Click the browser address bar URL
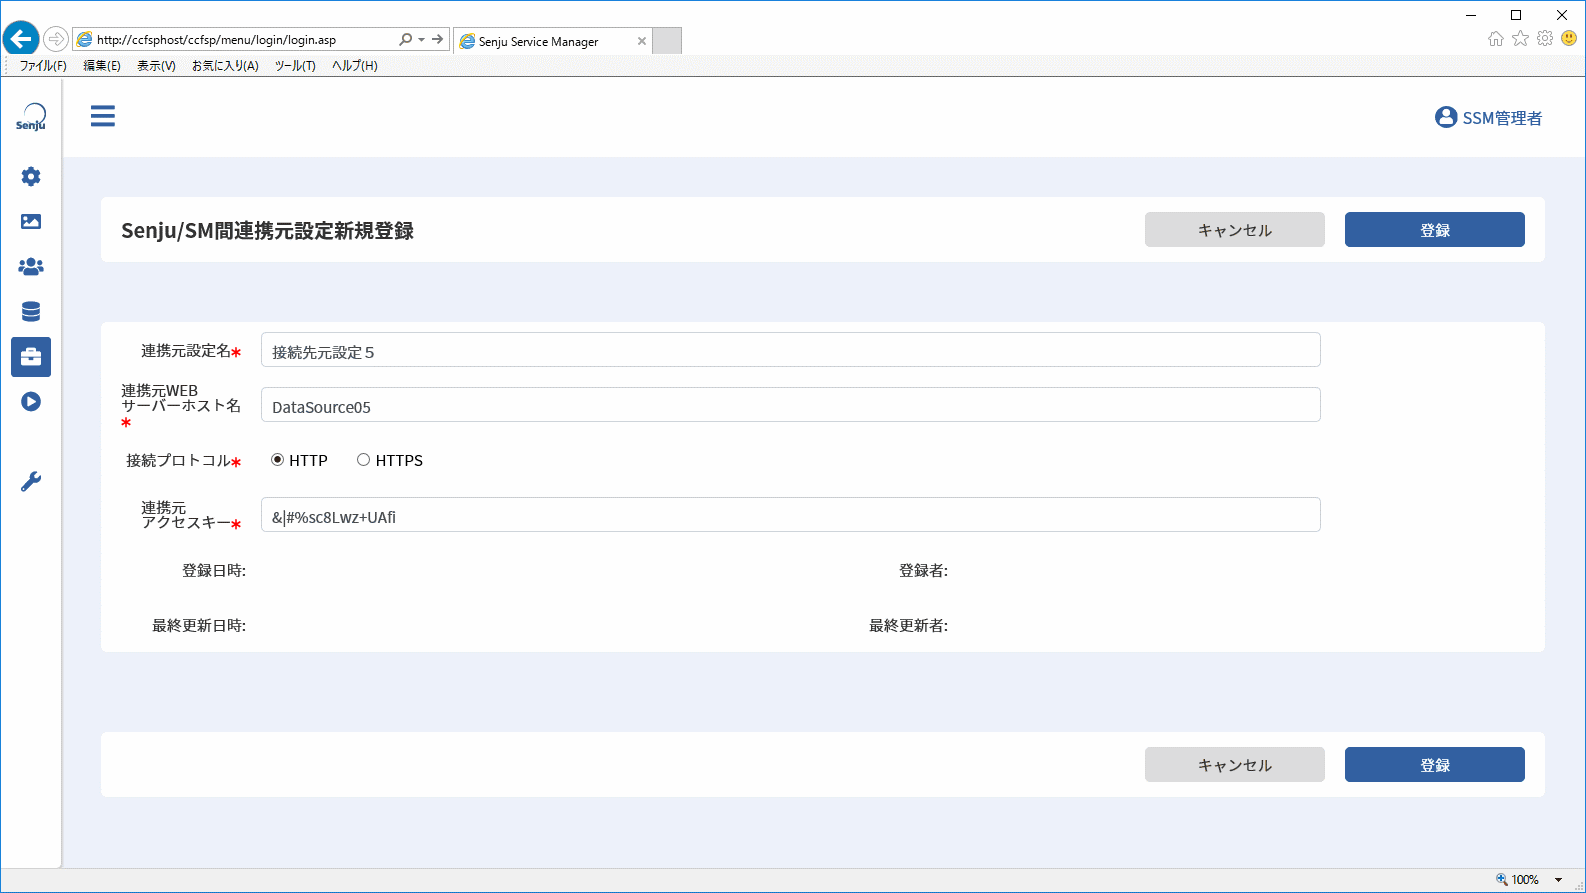 [x=216, y=40]
